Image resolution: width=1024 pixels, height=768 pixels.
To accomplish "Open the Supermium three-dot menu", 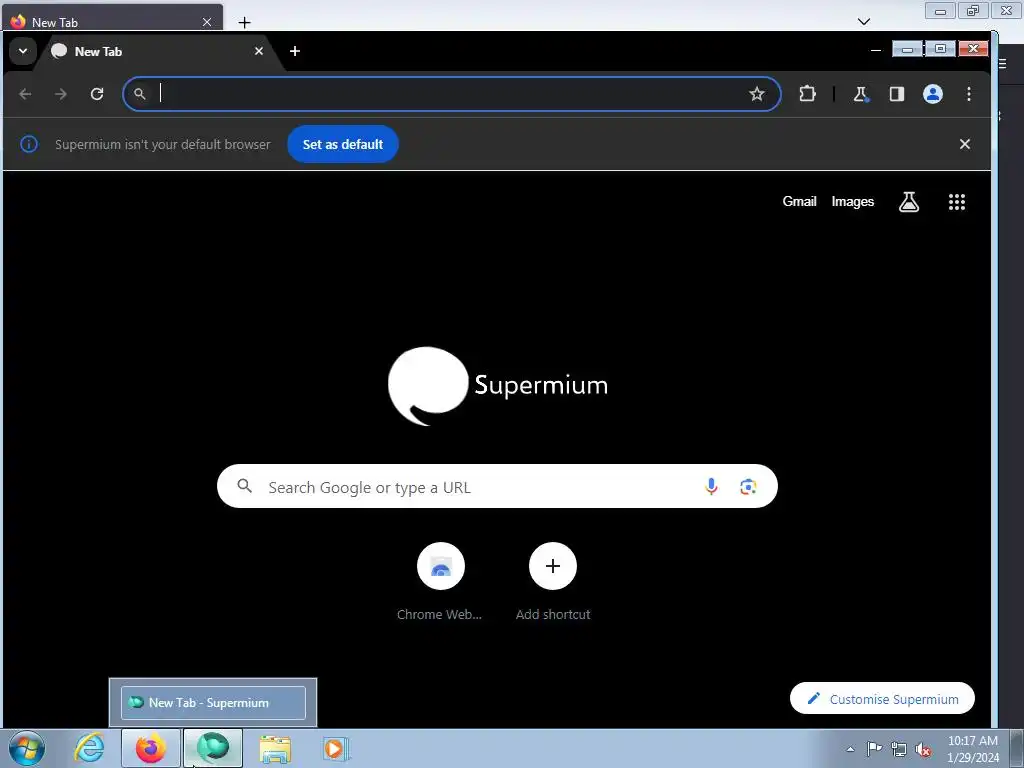I will coord(968,94).
